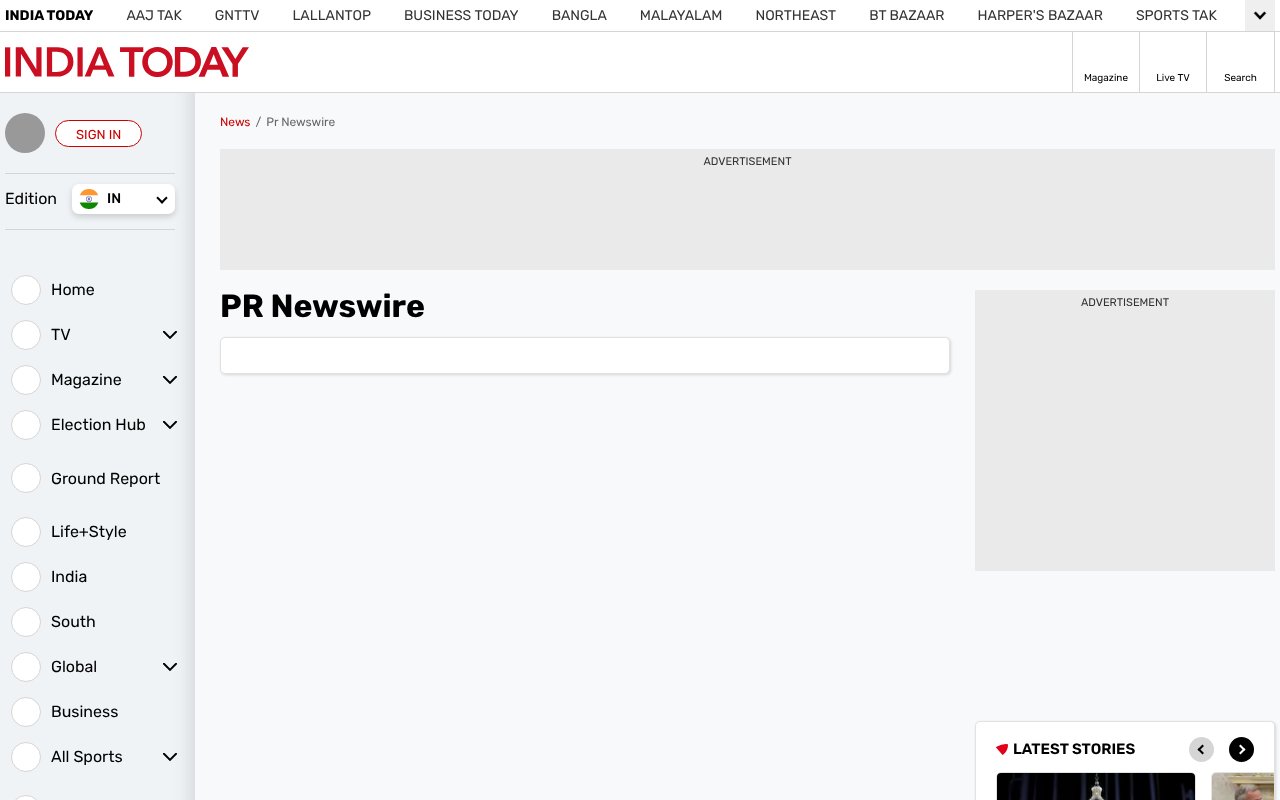Expand the Magazine sidebar section
The height and width of the screenshot is (800, 1280).
169,379
